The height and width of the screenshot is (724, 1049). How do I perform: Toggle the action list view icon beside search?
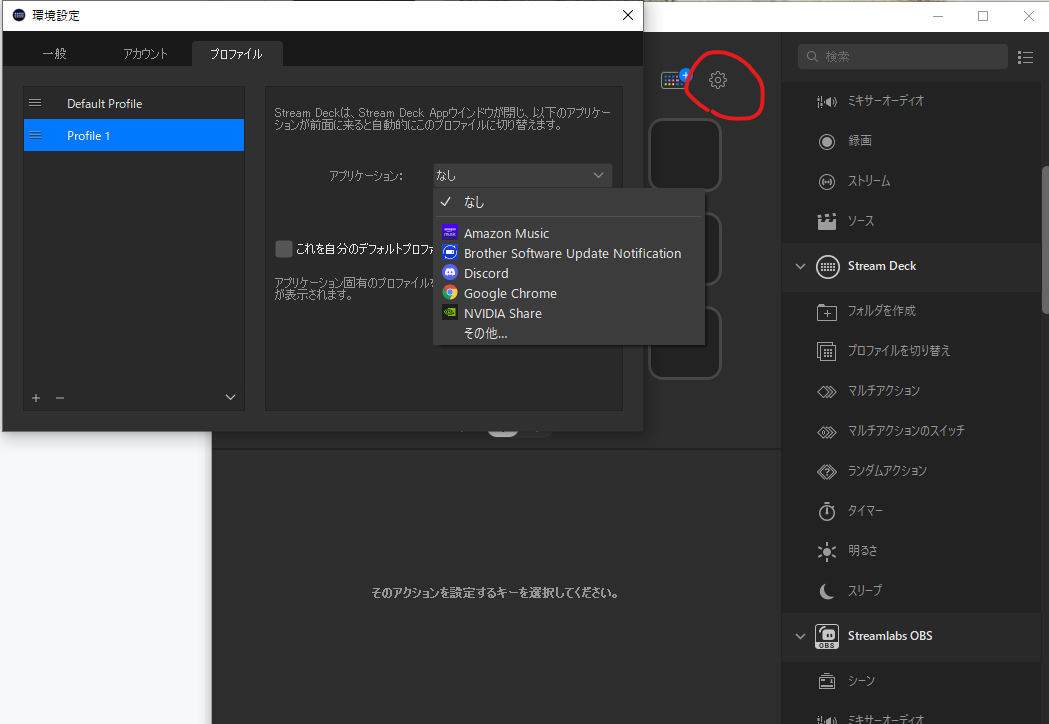pos(1025,58)
